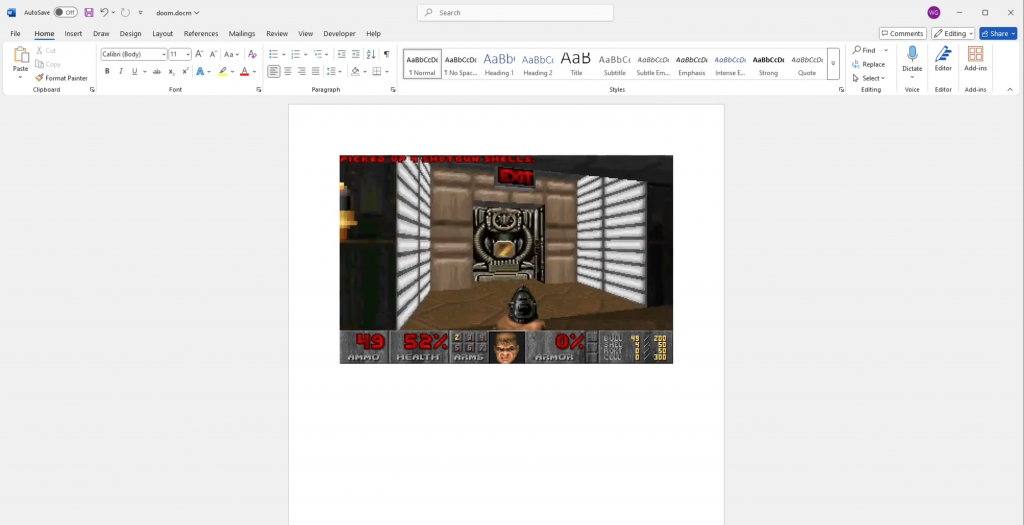
Task: Start Dictate with the microphone icon
Action: [912, 54]
